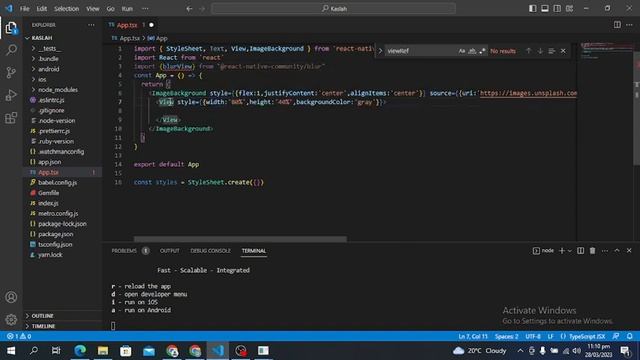This screenshot has width=640, height=360.
Task: Create a new terminal with plus icon
Action: (562, 251)
